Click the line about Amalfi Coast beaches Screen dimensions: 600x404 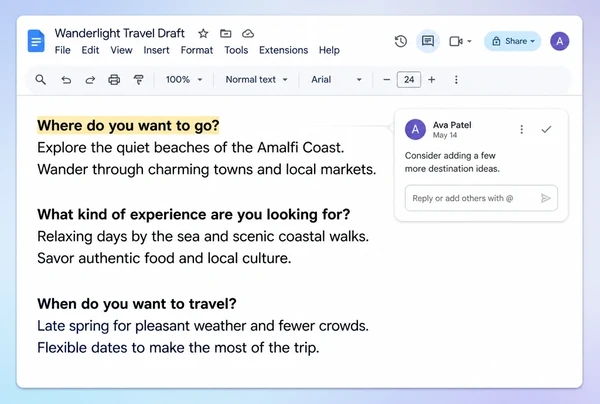click(x=191, y=148)
